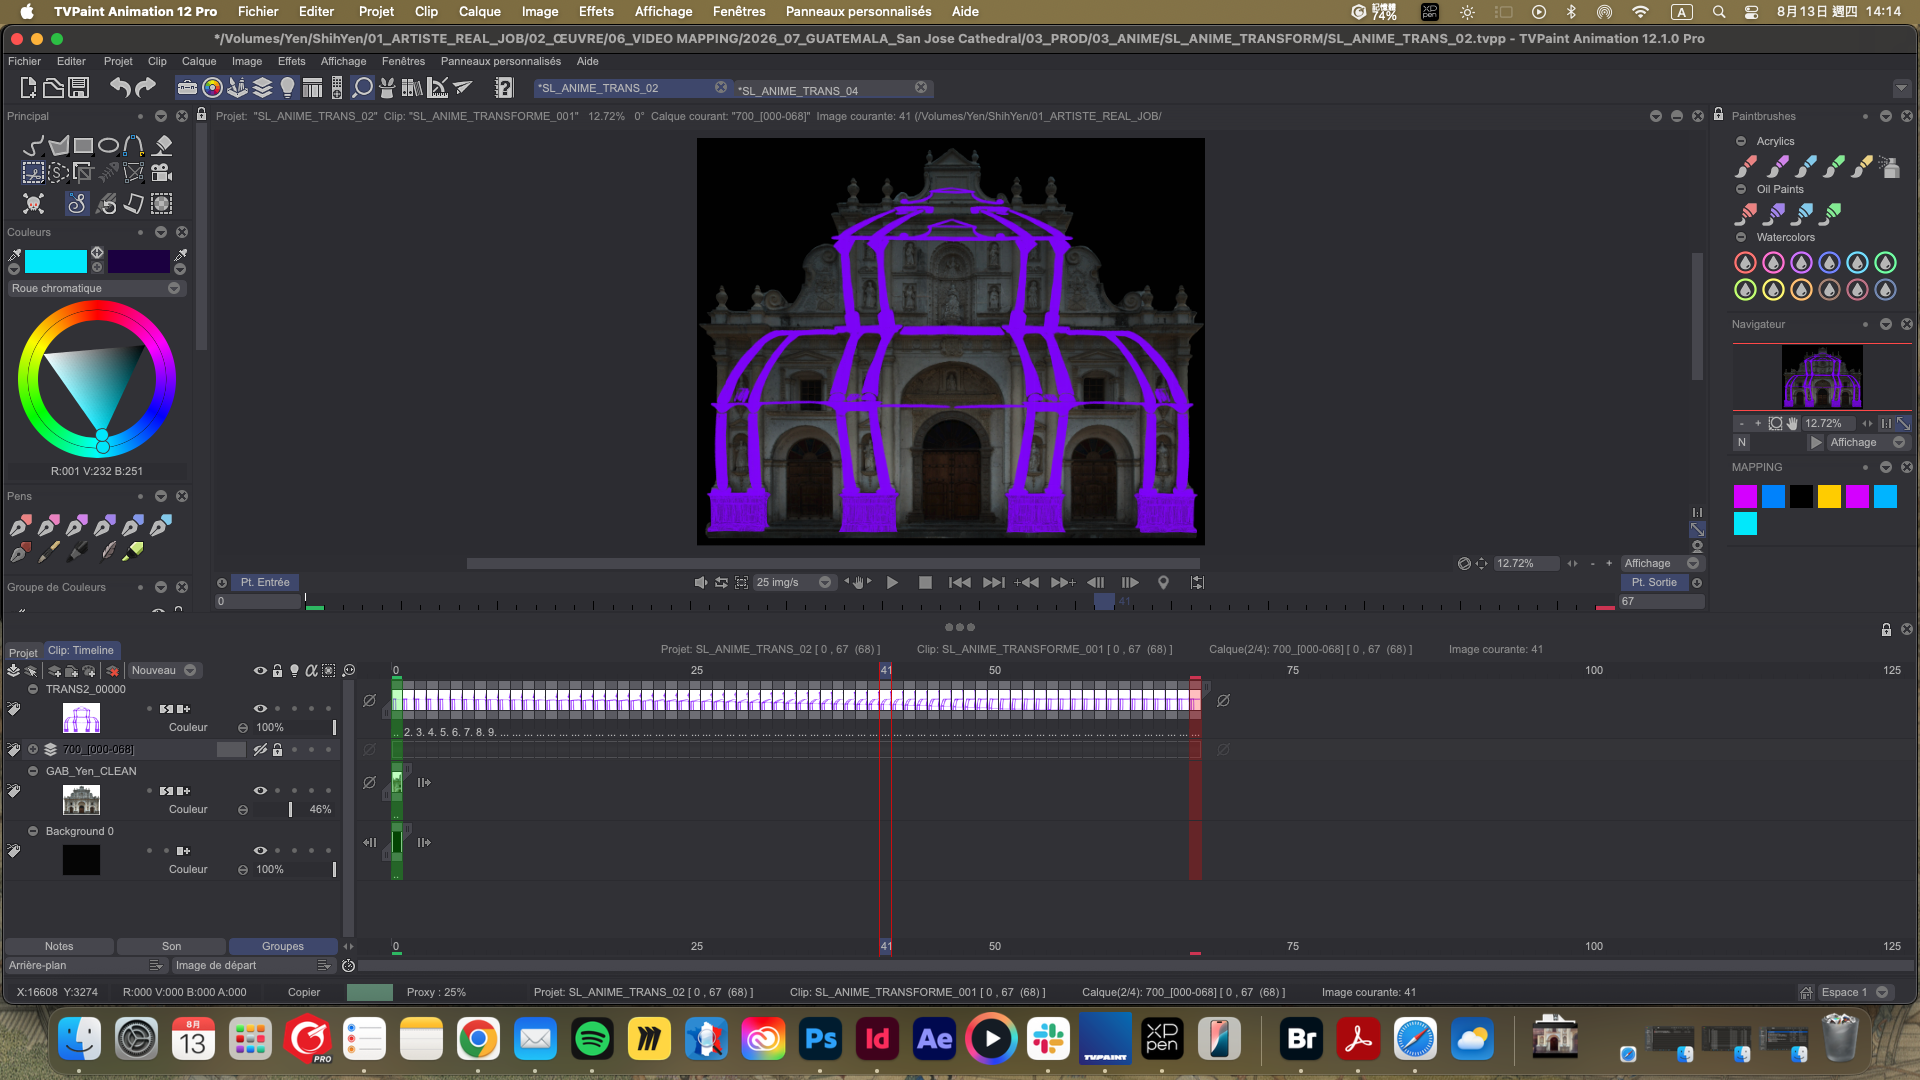Open Effets in the macOS menu bar

coord(596,12)
